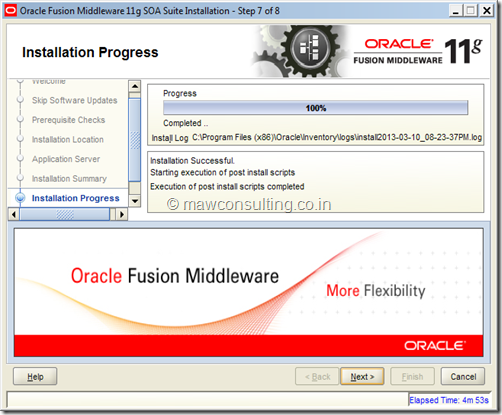This screenshot has height=415, width=502.
Task: Click the Oracle icon in title bar
Action: pos(10,11)
